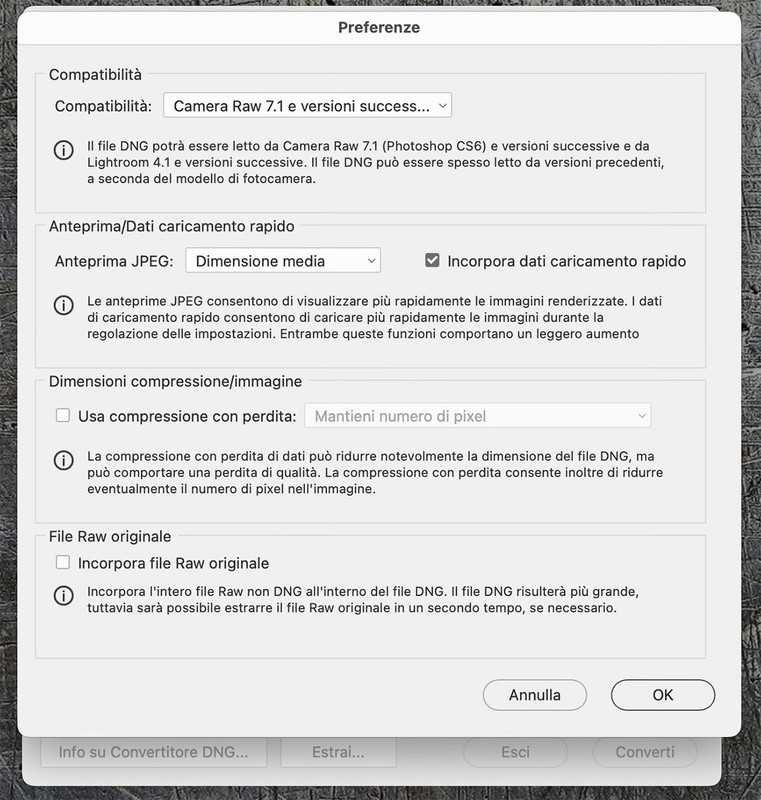This screenshot has height=800, width=761.
Task: Click the Usa compressione con perdita label
Action: coord(187,416)
